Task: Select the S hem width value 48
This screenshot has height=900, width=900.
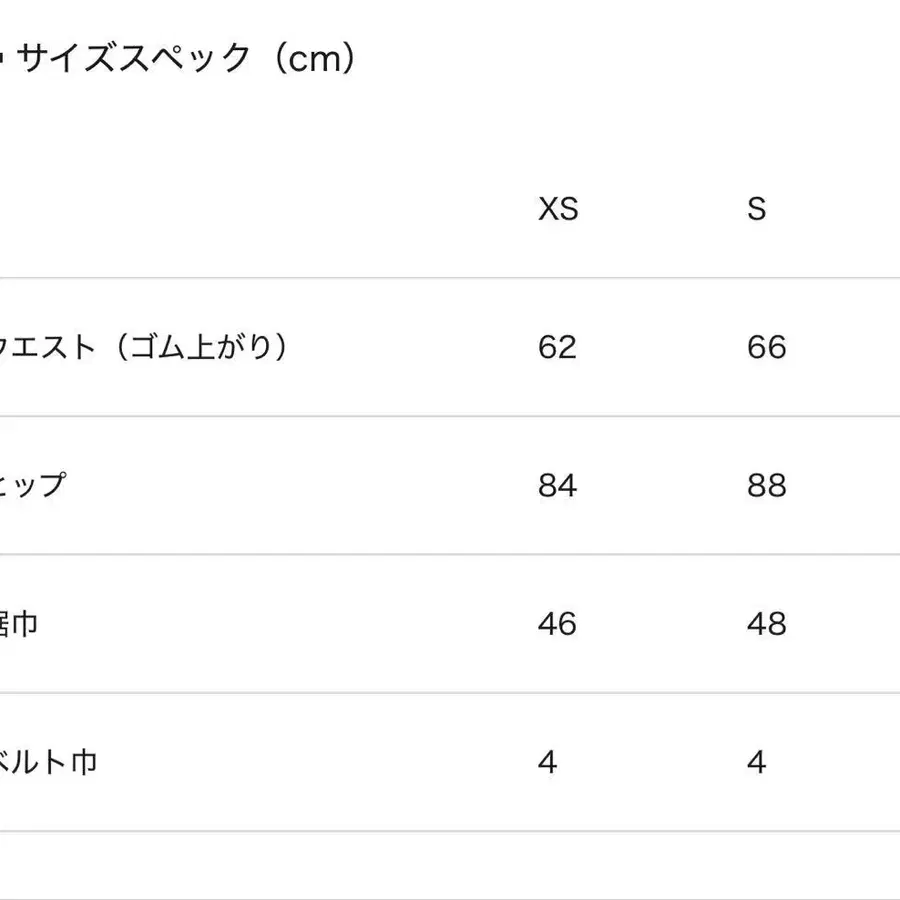Action: click(x=766, y=625)
